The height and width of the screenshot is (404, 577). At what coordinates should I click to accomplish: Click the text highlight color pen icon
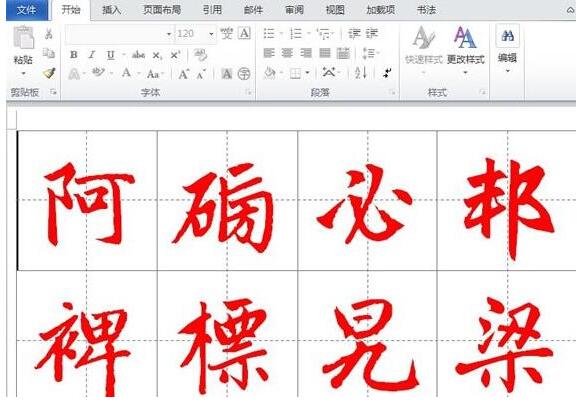[98, 72]
